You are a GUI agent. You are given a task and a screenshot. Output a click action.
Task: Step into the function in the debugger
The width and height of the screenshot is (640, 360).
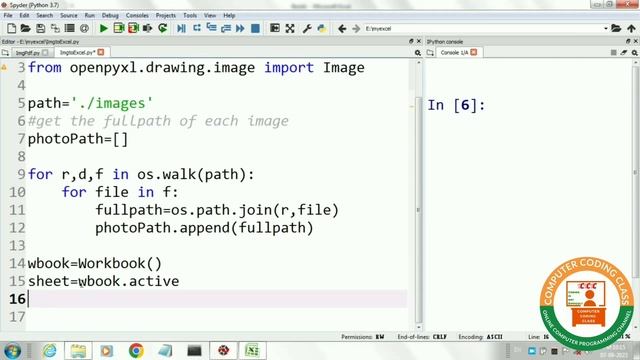[x=211, y=28]
